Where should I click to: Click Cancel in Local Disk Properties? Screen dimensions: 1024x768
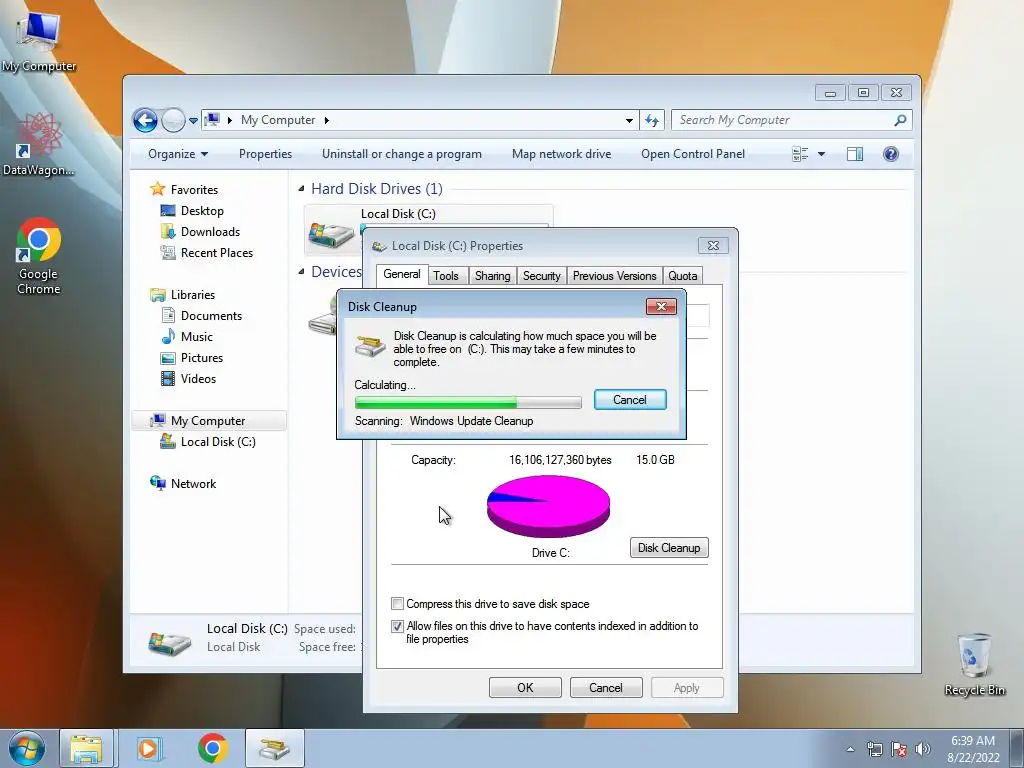606,688
